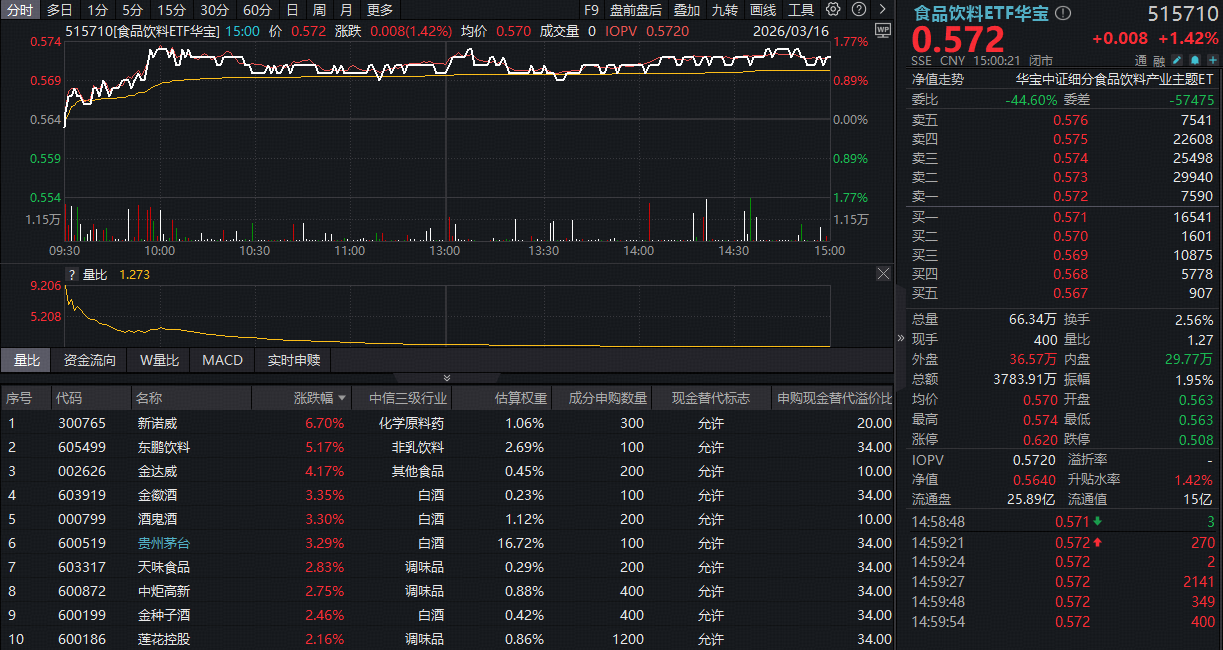This screenshot has height=650, width=1223.
Task: Set a price alert via the bell icon
Action: pos(1195,60)
